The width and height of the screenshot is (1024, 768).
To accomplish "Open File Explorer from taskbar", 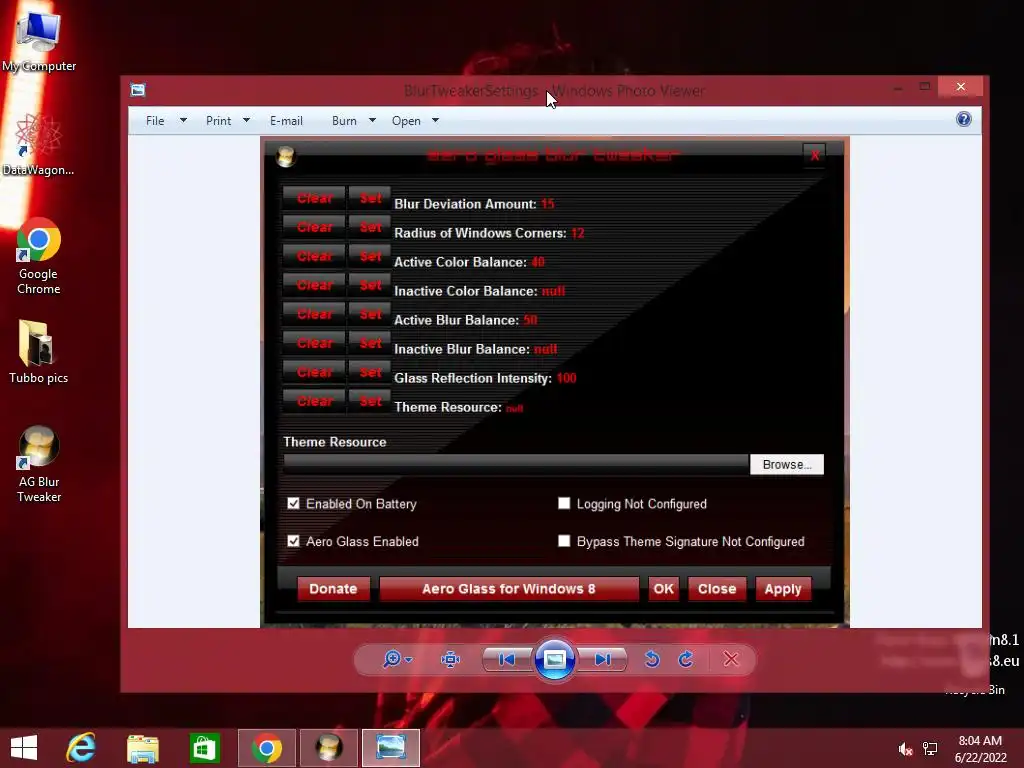I will (142, 748).
